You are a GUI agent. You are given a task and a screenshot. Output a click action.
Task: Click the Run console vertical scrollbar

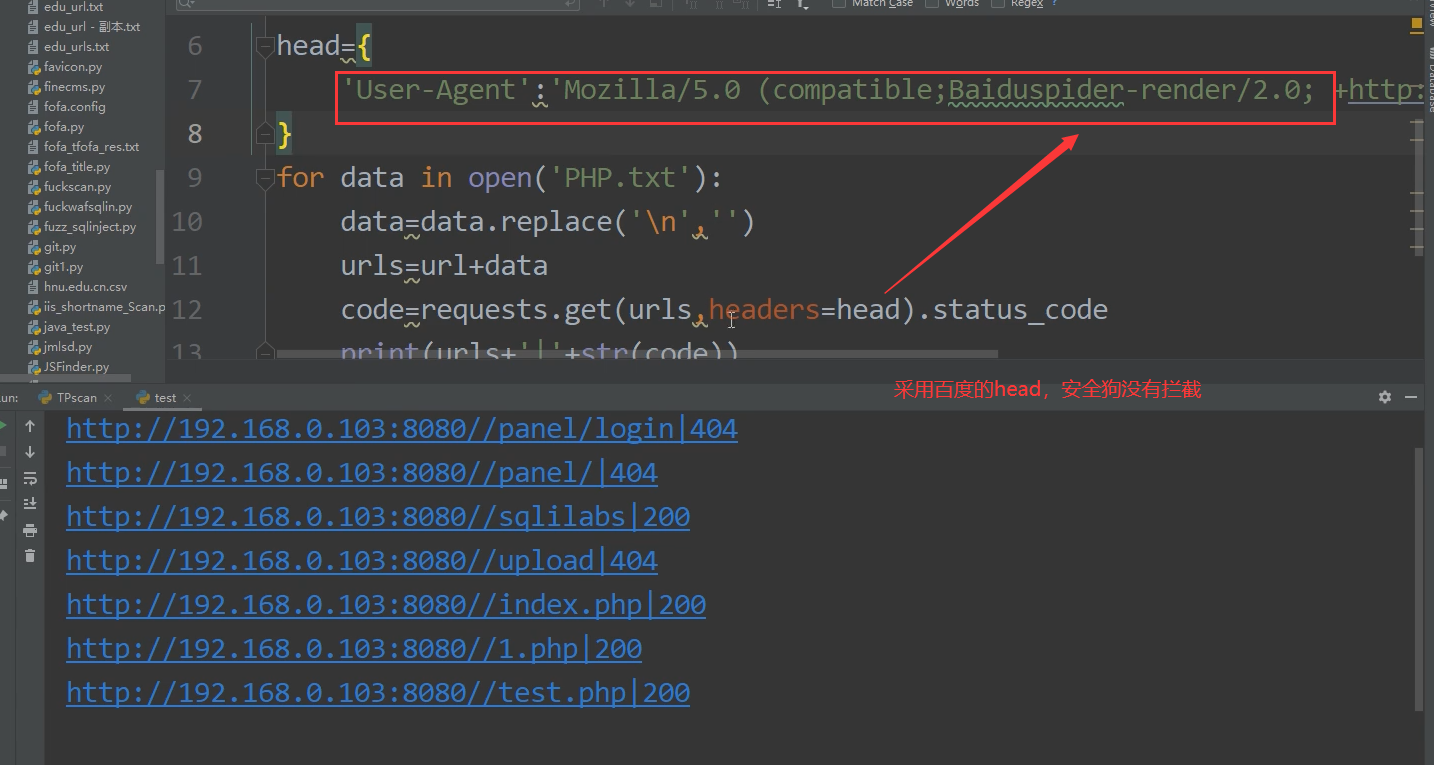click(1420, 578)
